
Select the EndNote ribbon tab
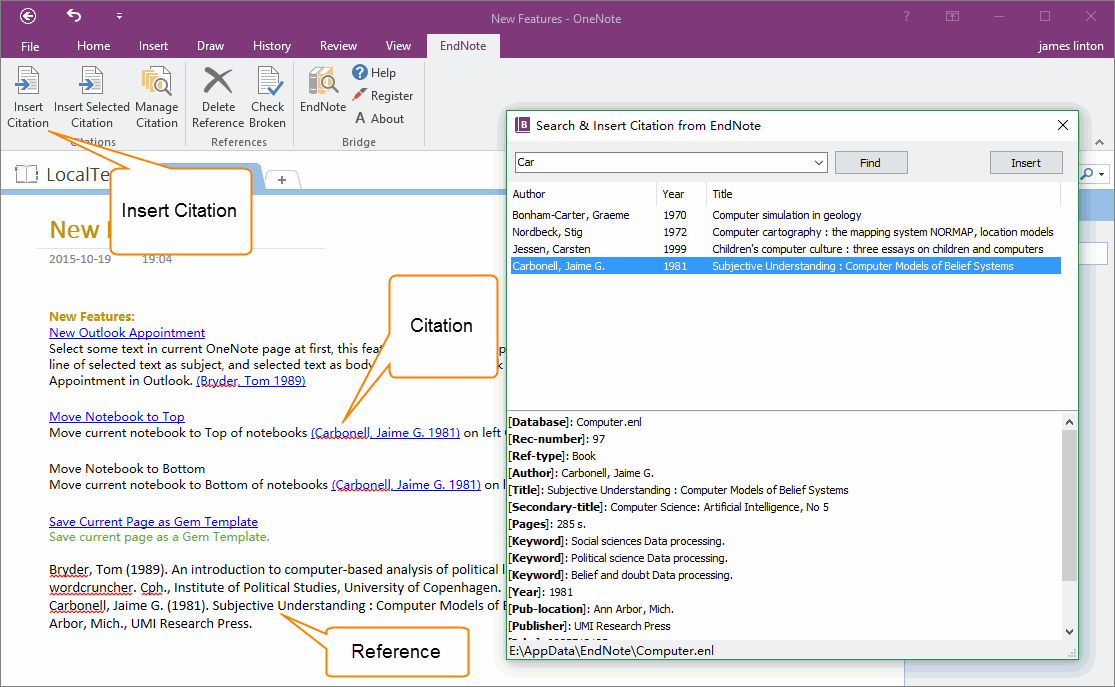tap(463, 46)
